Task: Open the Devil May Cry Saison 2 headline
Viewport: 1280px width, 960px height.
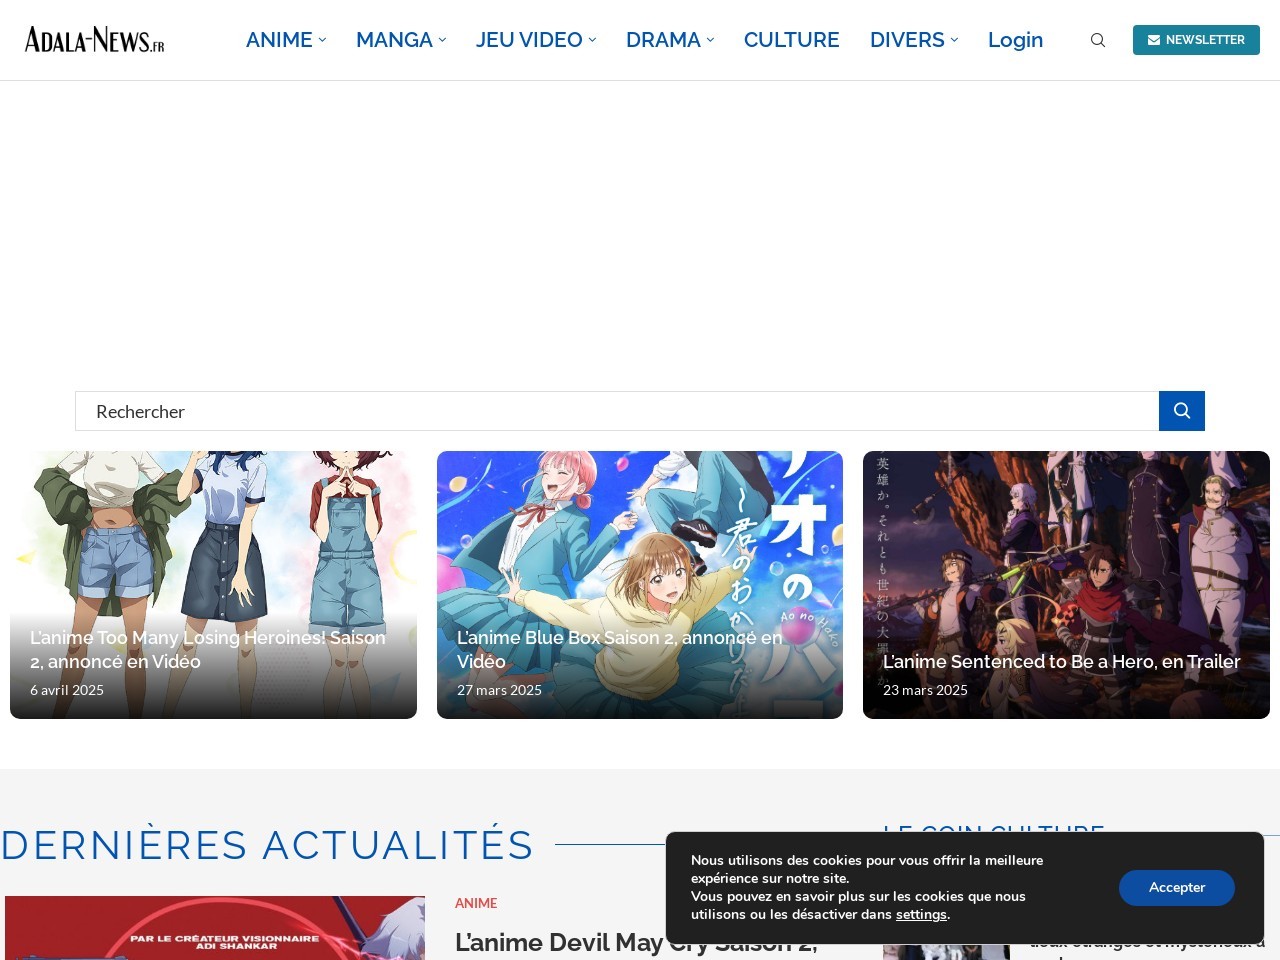Action: 636,943
